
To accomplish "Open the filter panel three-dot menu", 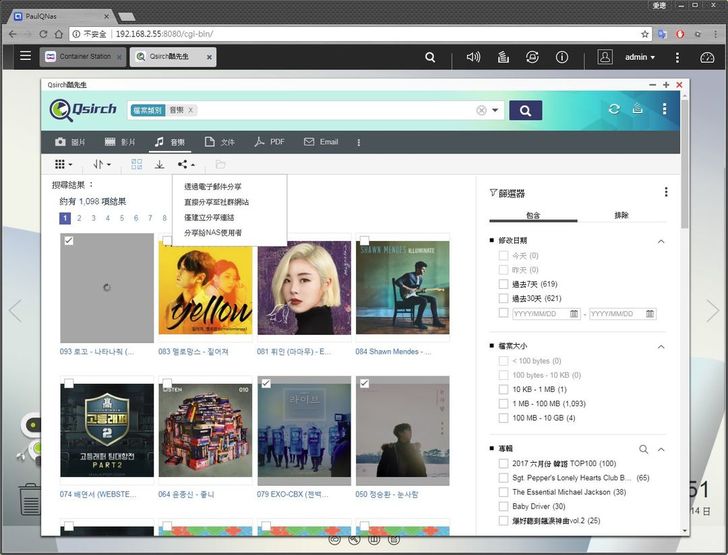I will click(x=666, y=192).
